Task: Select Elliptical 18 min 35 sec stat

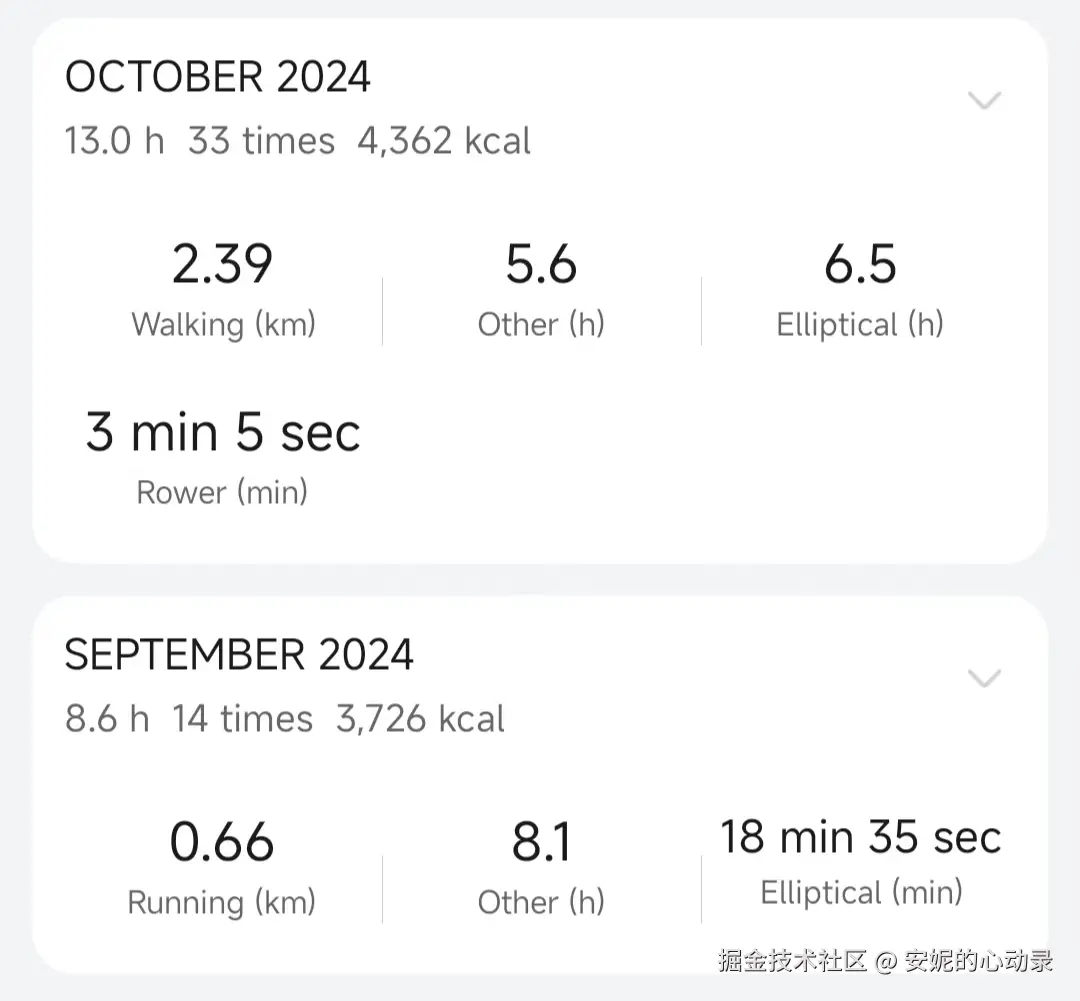Action: [861, 837]
